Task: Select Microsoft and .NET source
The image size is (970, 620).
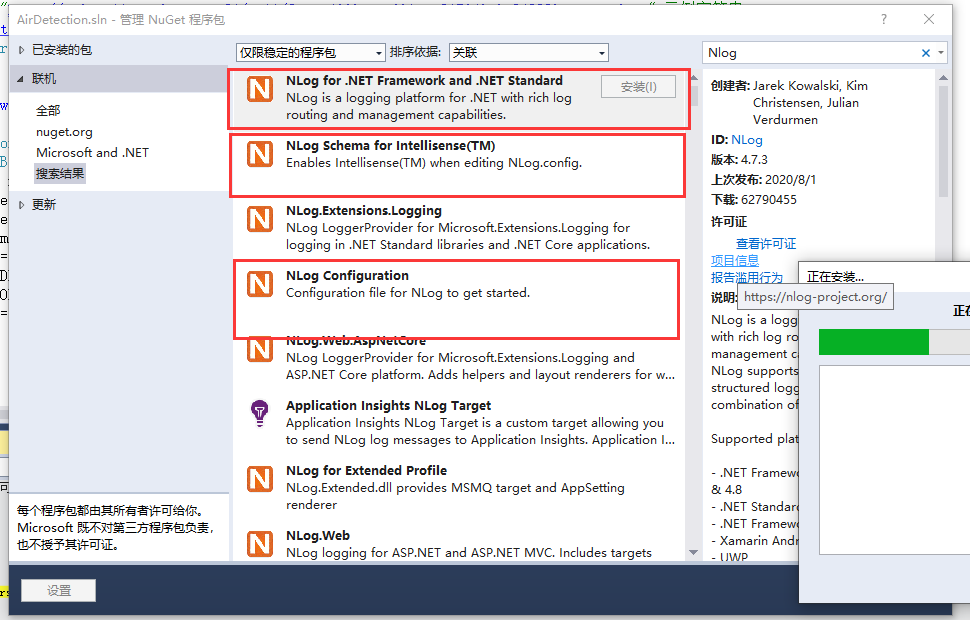Action: 92,152
